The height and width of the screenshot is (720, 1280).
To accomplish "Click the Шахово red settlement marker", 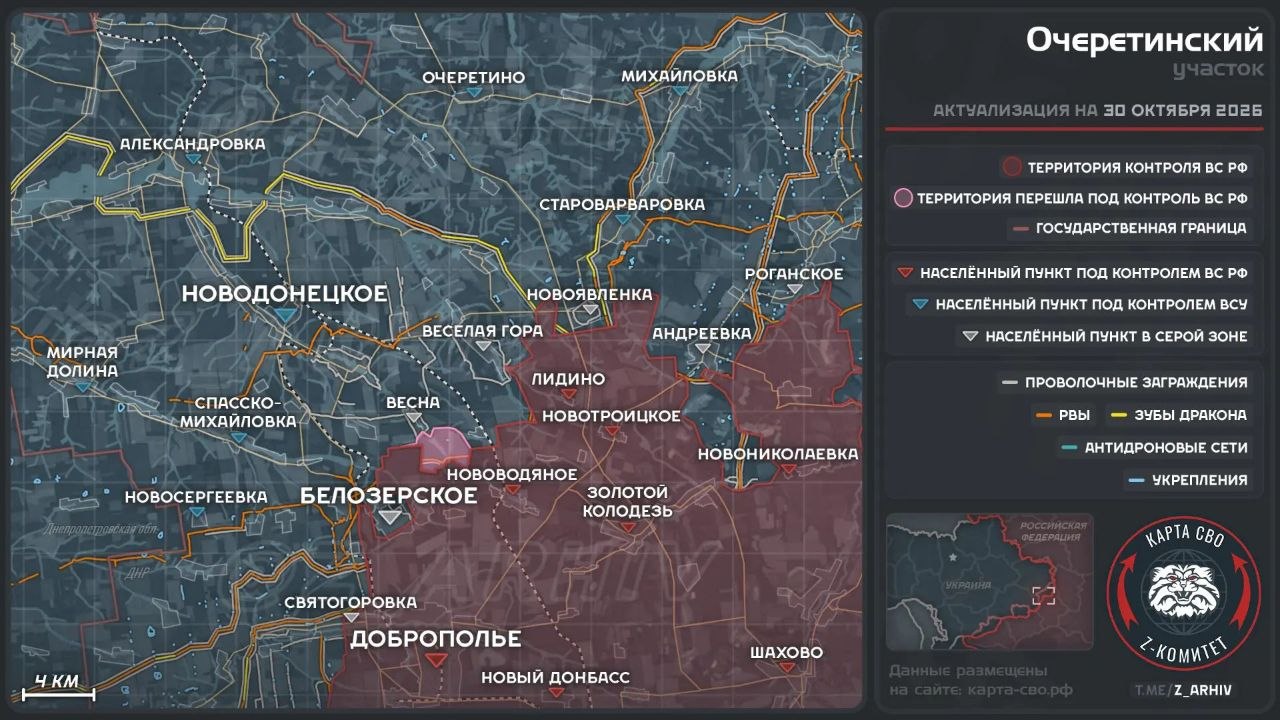I will click(787, 667).
